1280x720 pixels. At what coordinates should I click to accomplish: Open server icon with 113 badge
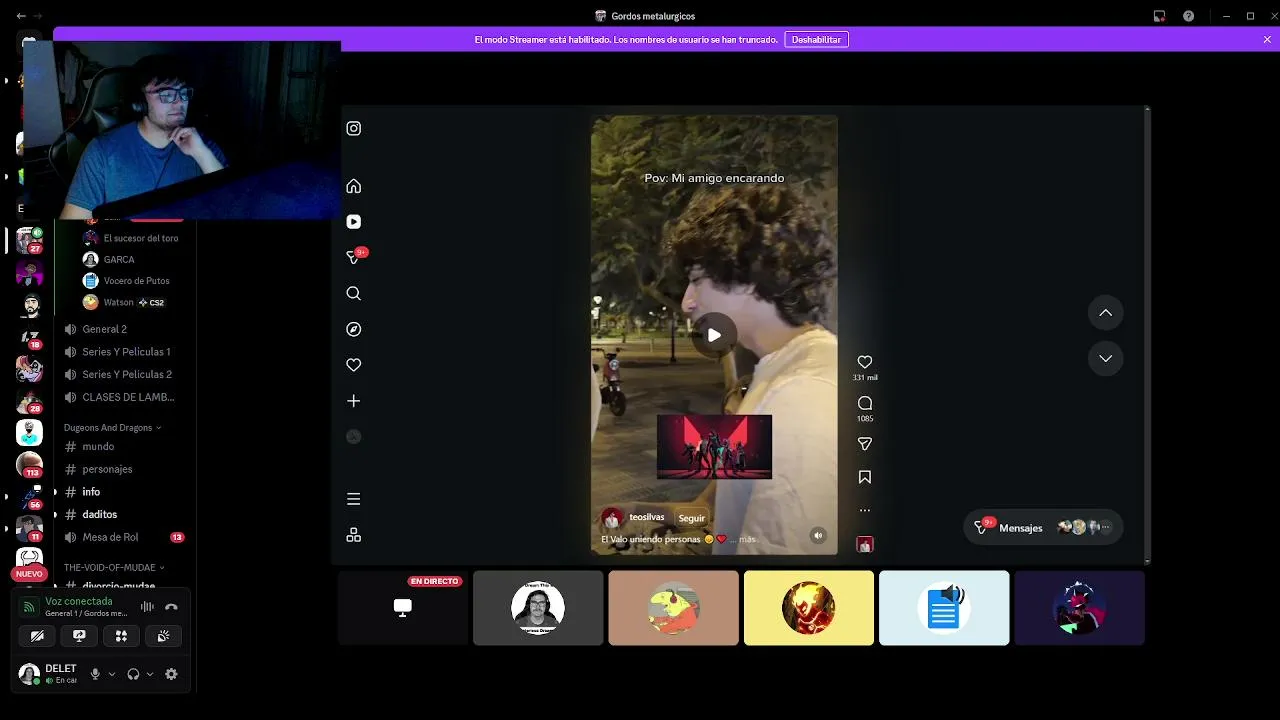[x=30, y=465]
